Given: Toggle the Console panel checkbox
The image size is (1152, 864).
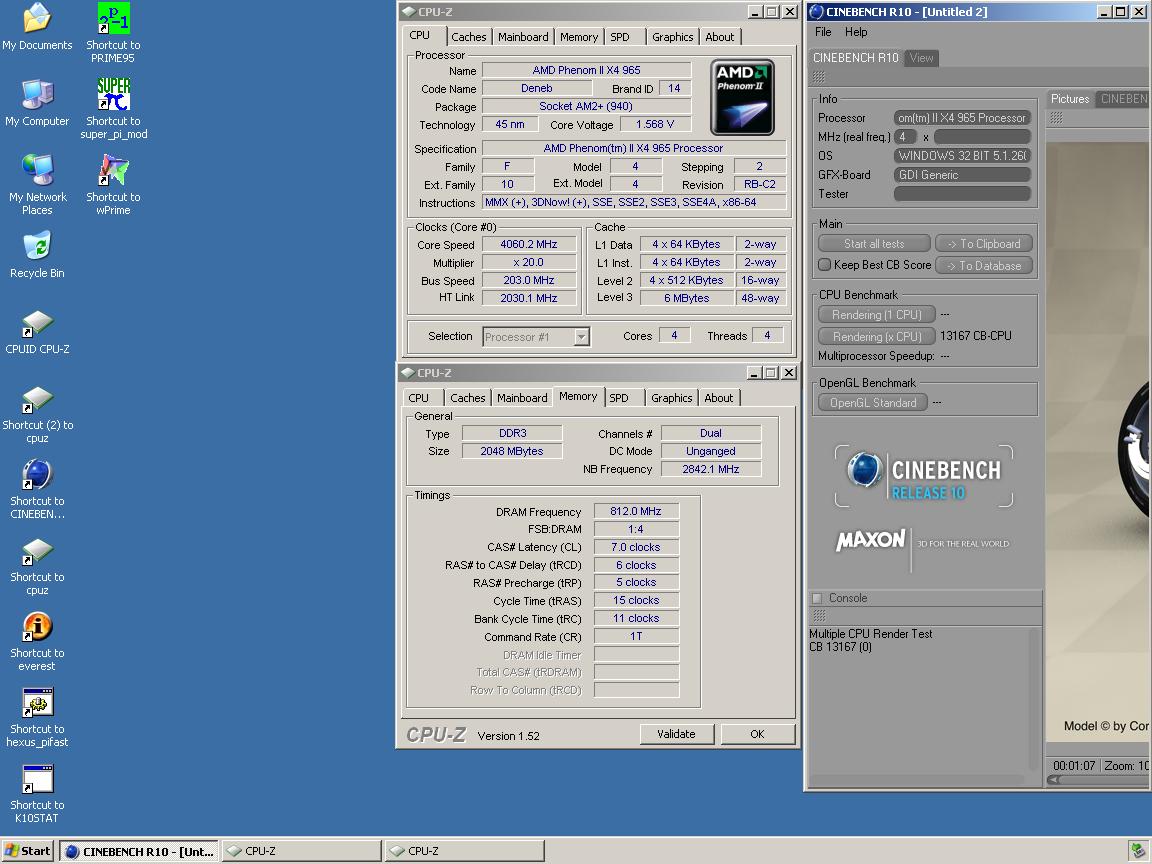Looking at the screenshot, I should (817, 598).
